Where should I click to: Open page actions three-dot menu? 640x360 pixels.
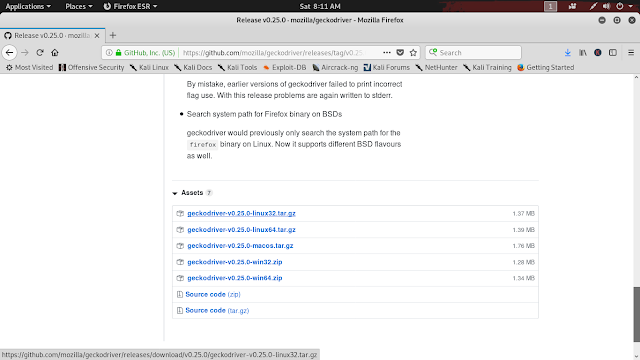tap(387, 53)
